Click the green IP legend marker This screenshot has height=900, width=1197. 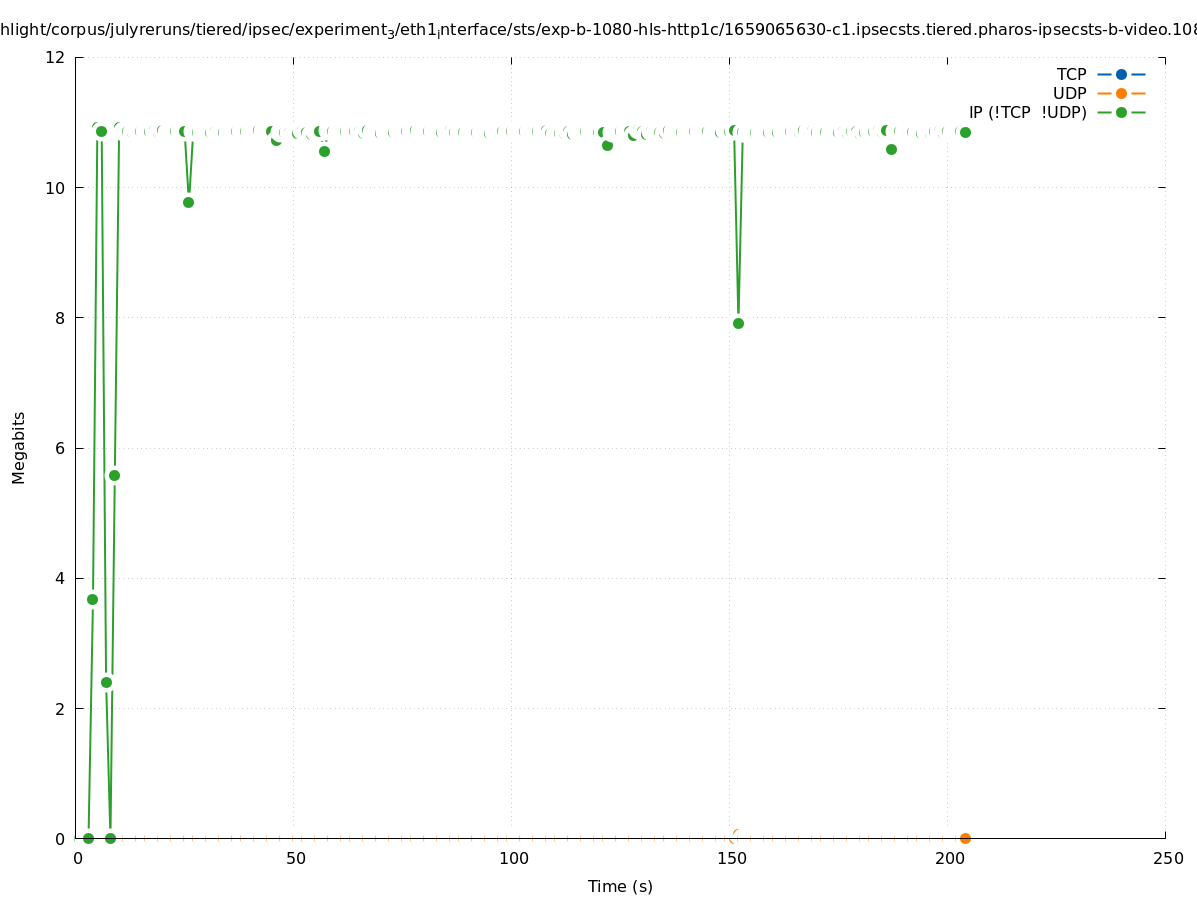[x=1121, y=112]
